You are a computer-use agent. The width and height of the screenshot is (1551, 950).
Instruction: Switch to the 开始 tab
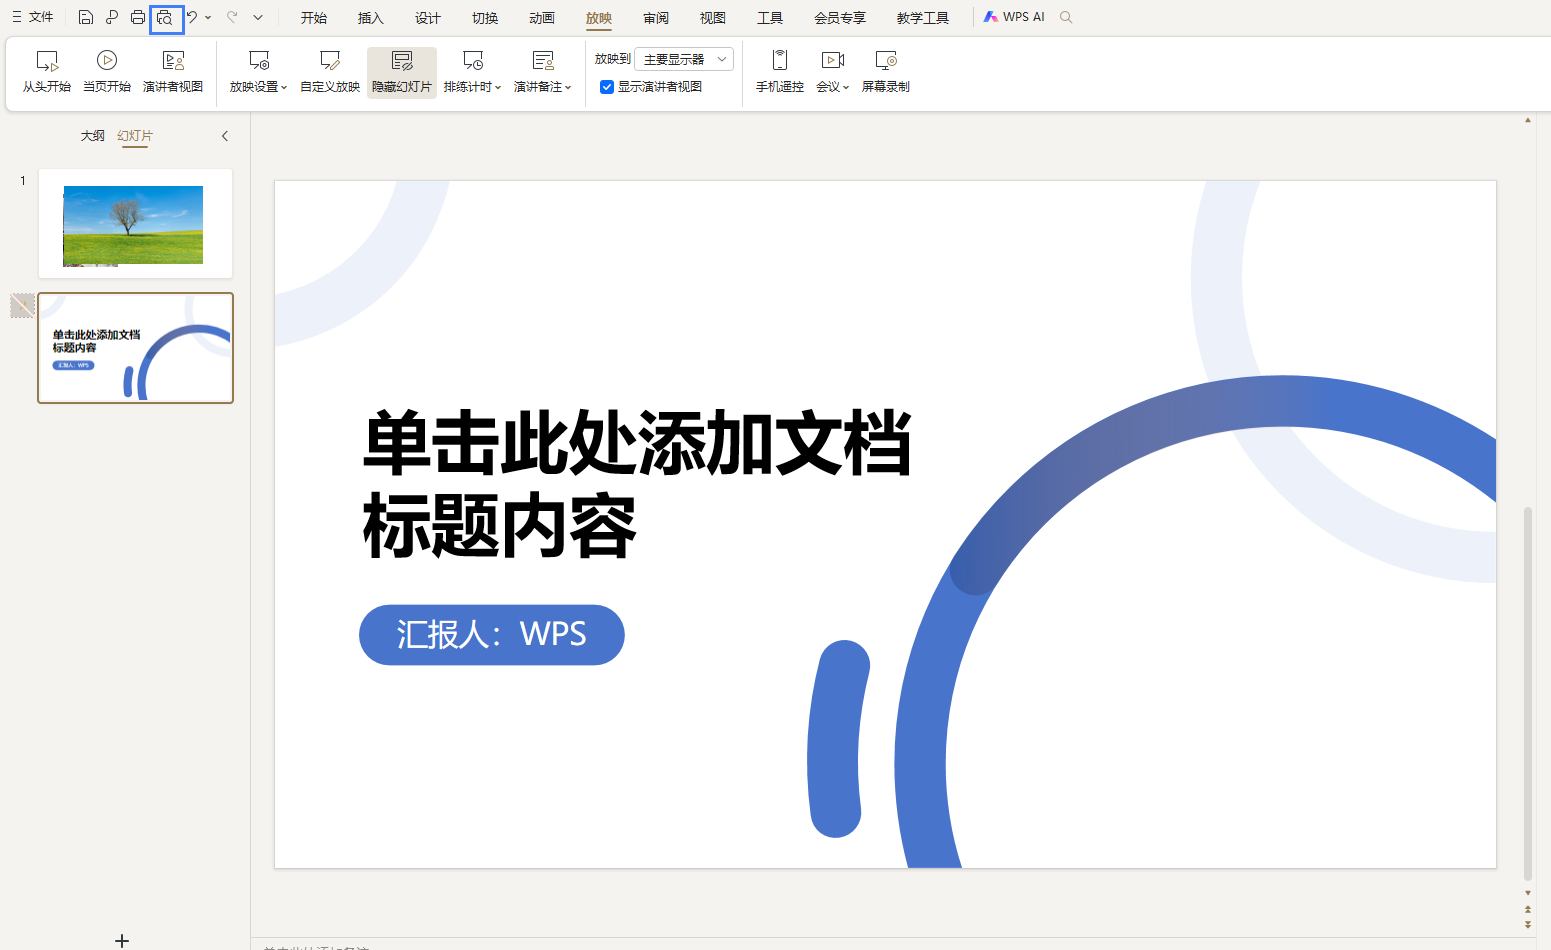[314, 18]
